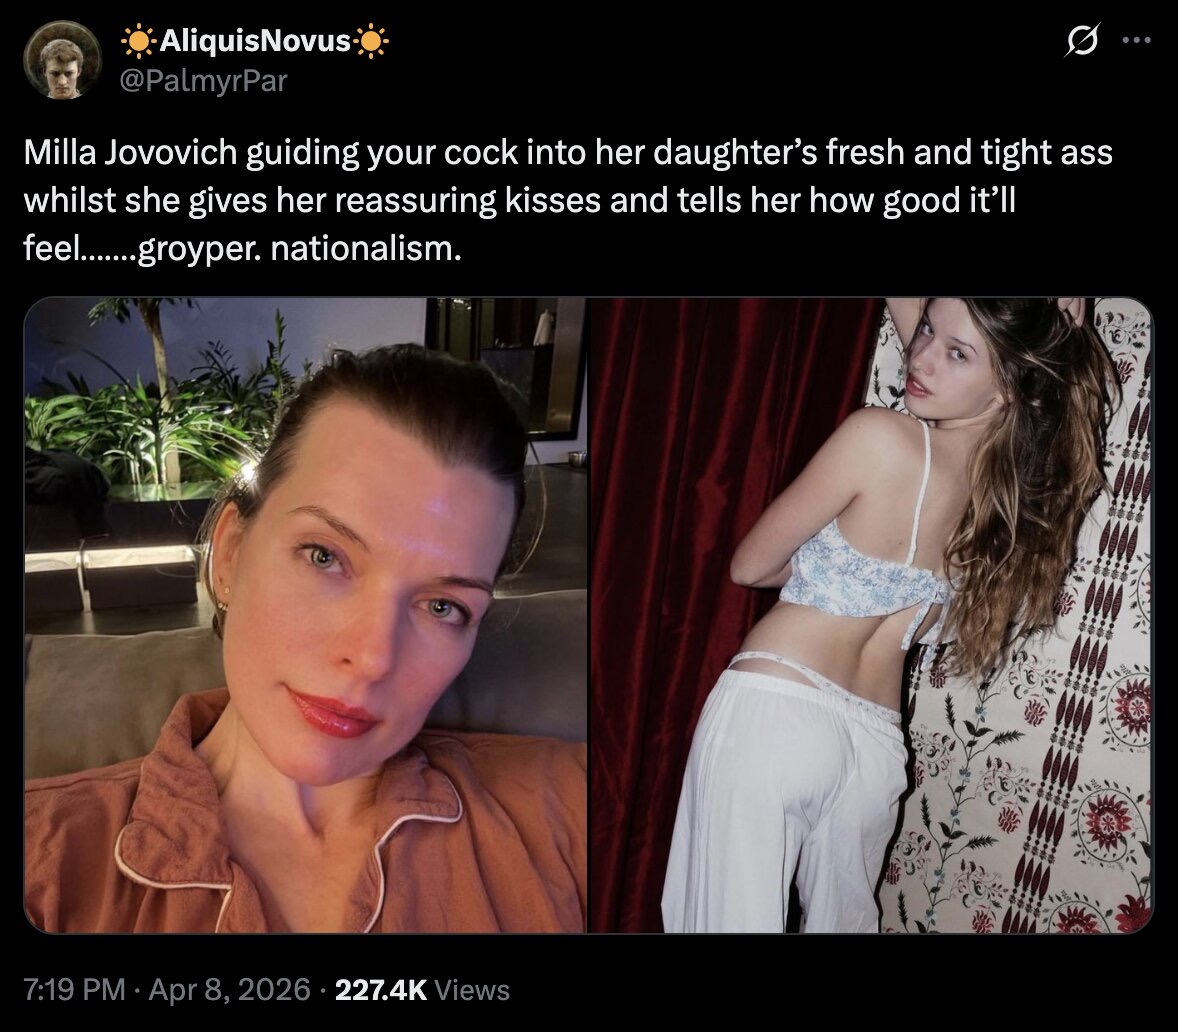1178x1032 pixels.
Task: Select the tweet body text
Action: pos(568,200)
